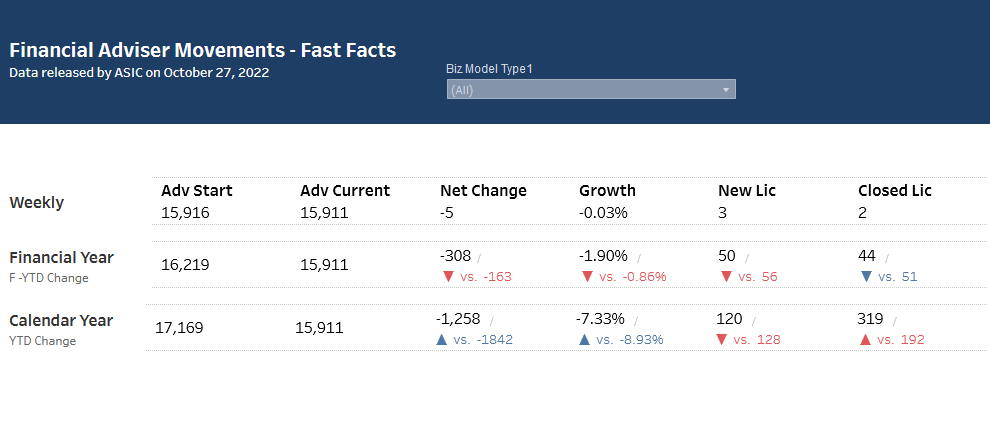Click red up triangle beside vs. 192
This screenshot has width=990, height=428.
pyautogui.click(x=864, y=340)
